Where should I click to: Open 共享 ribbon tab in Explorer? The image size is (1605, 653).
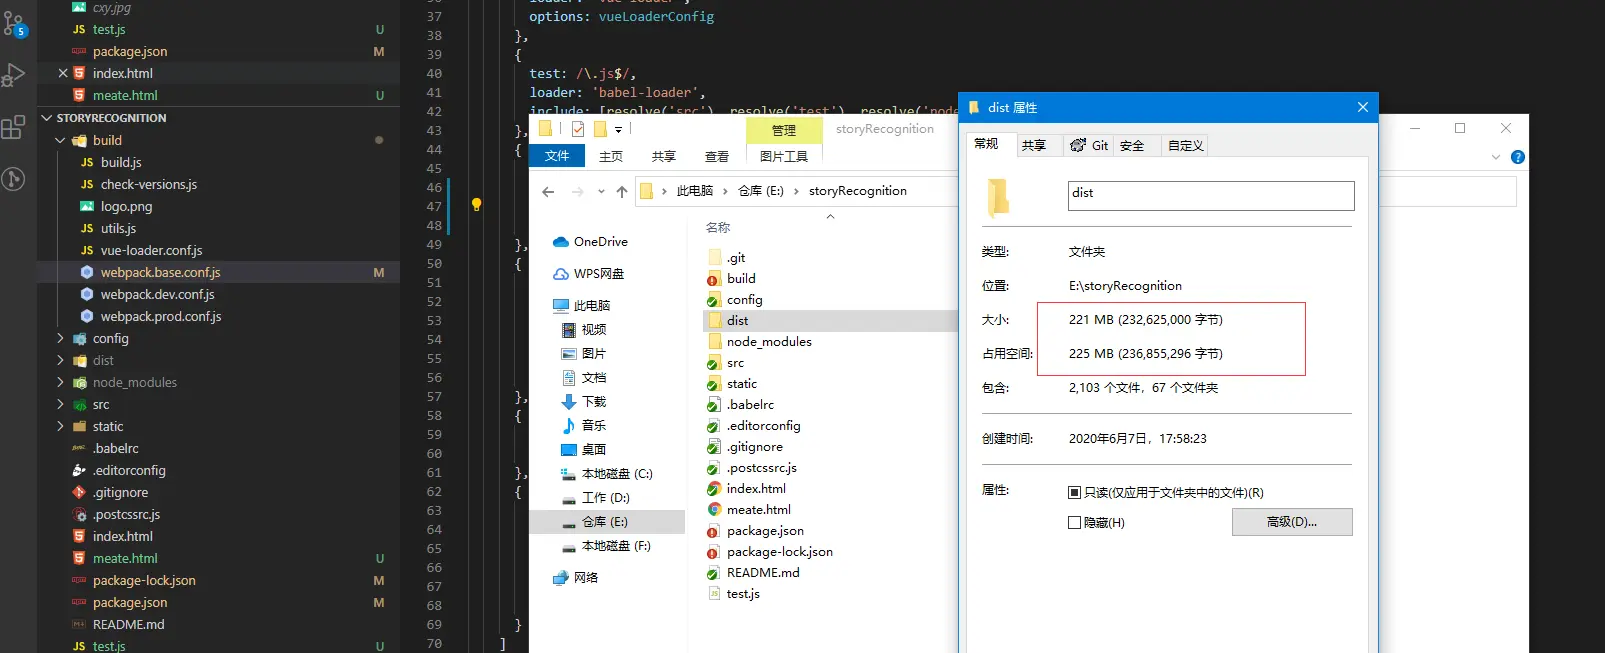click(x=664, y=157)
